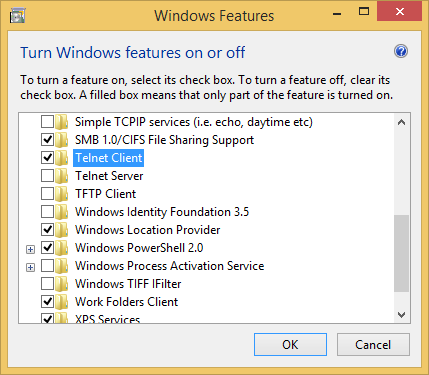The height and width of the screenshot is (375, 429).
Task: Click folder icon beside Windows Location Provider
Action: coord(62,230)
